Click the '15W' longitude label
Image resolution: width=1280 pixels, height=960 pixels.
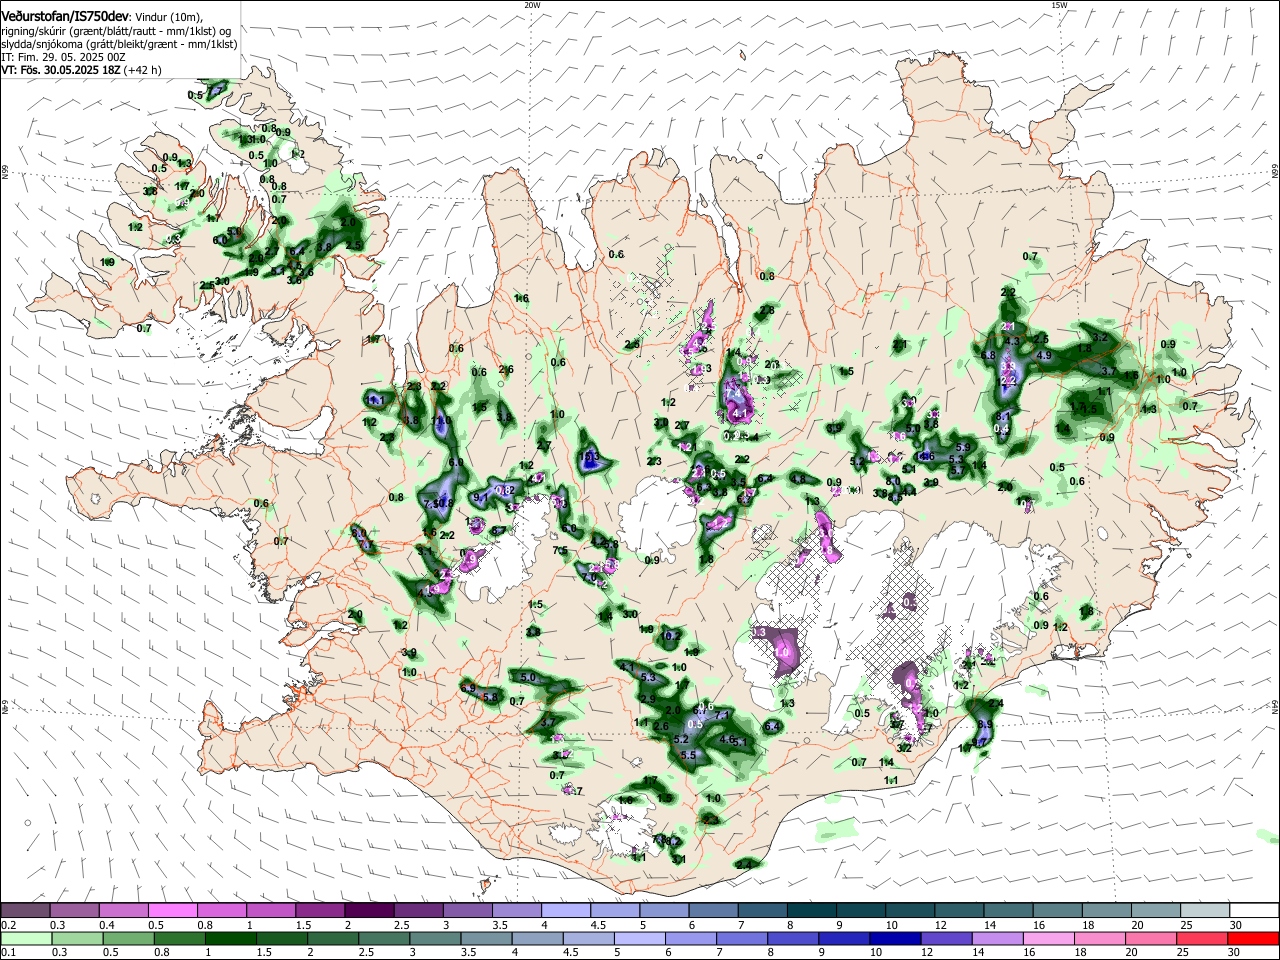pyautogui.click(x=1058, y=5)
